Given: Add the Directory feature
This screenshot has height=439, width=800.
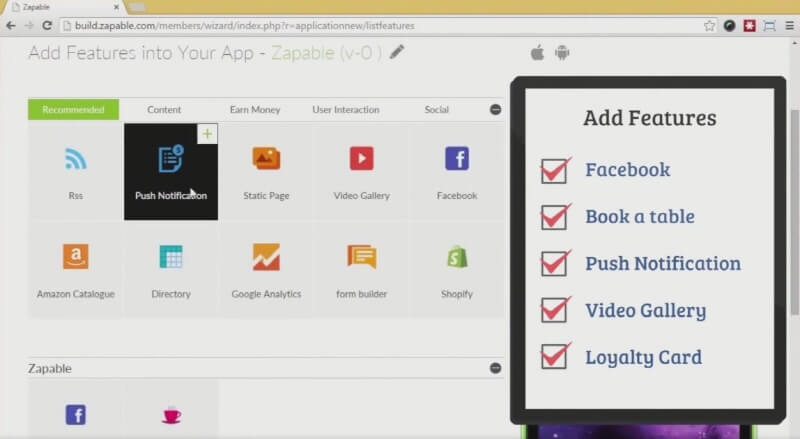Looking at the screenshot, I should coord(171,270).
